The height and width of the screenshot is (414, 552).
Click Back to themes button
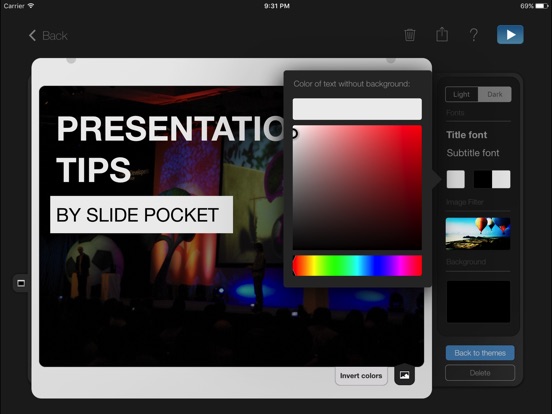480,353
